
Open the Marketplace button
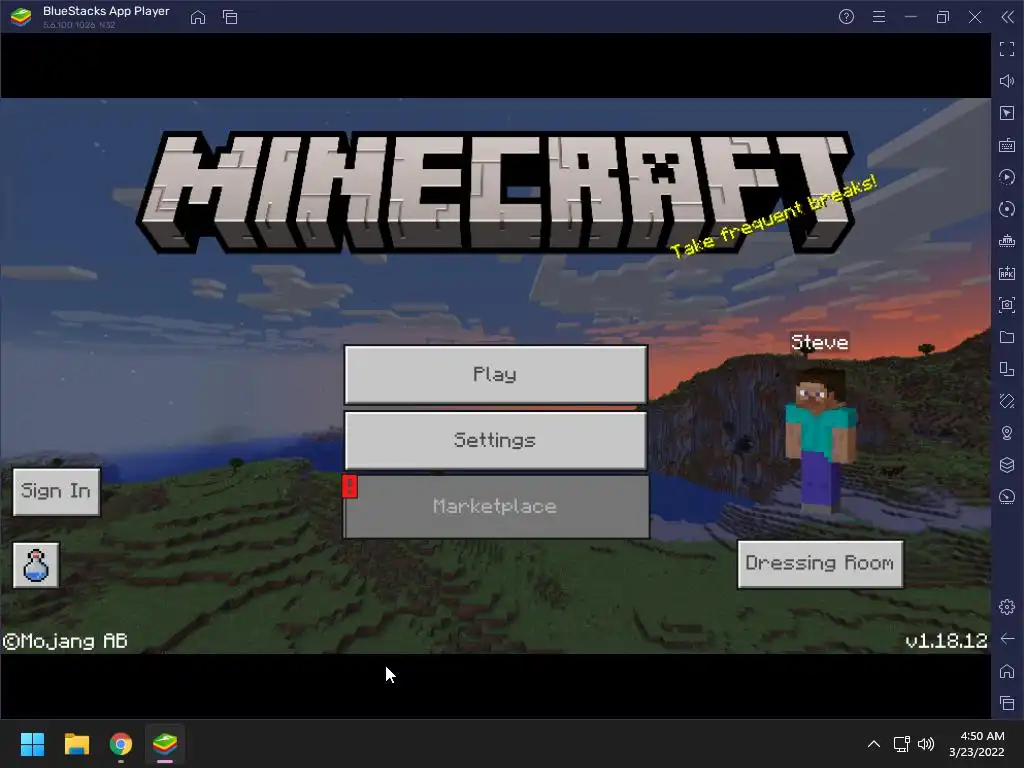(x=496, y=507)
